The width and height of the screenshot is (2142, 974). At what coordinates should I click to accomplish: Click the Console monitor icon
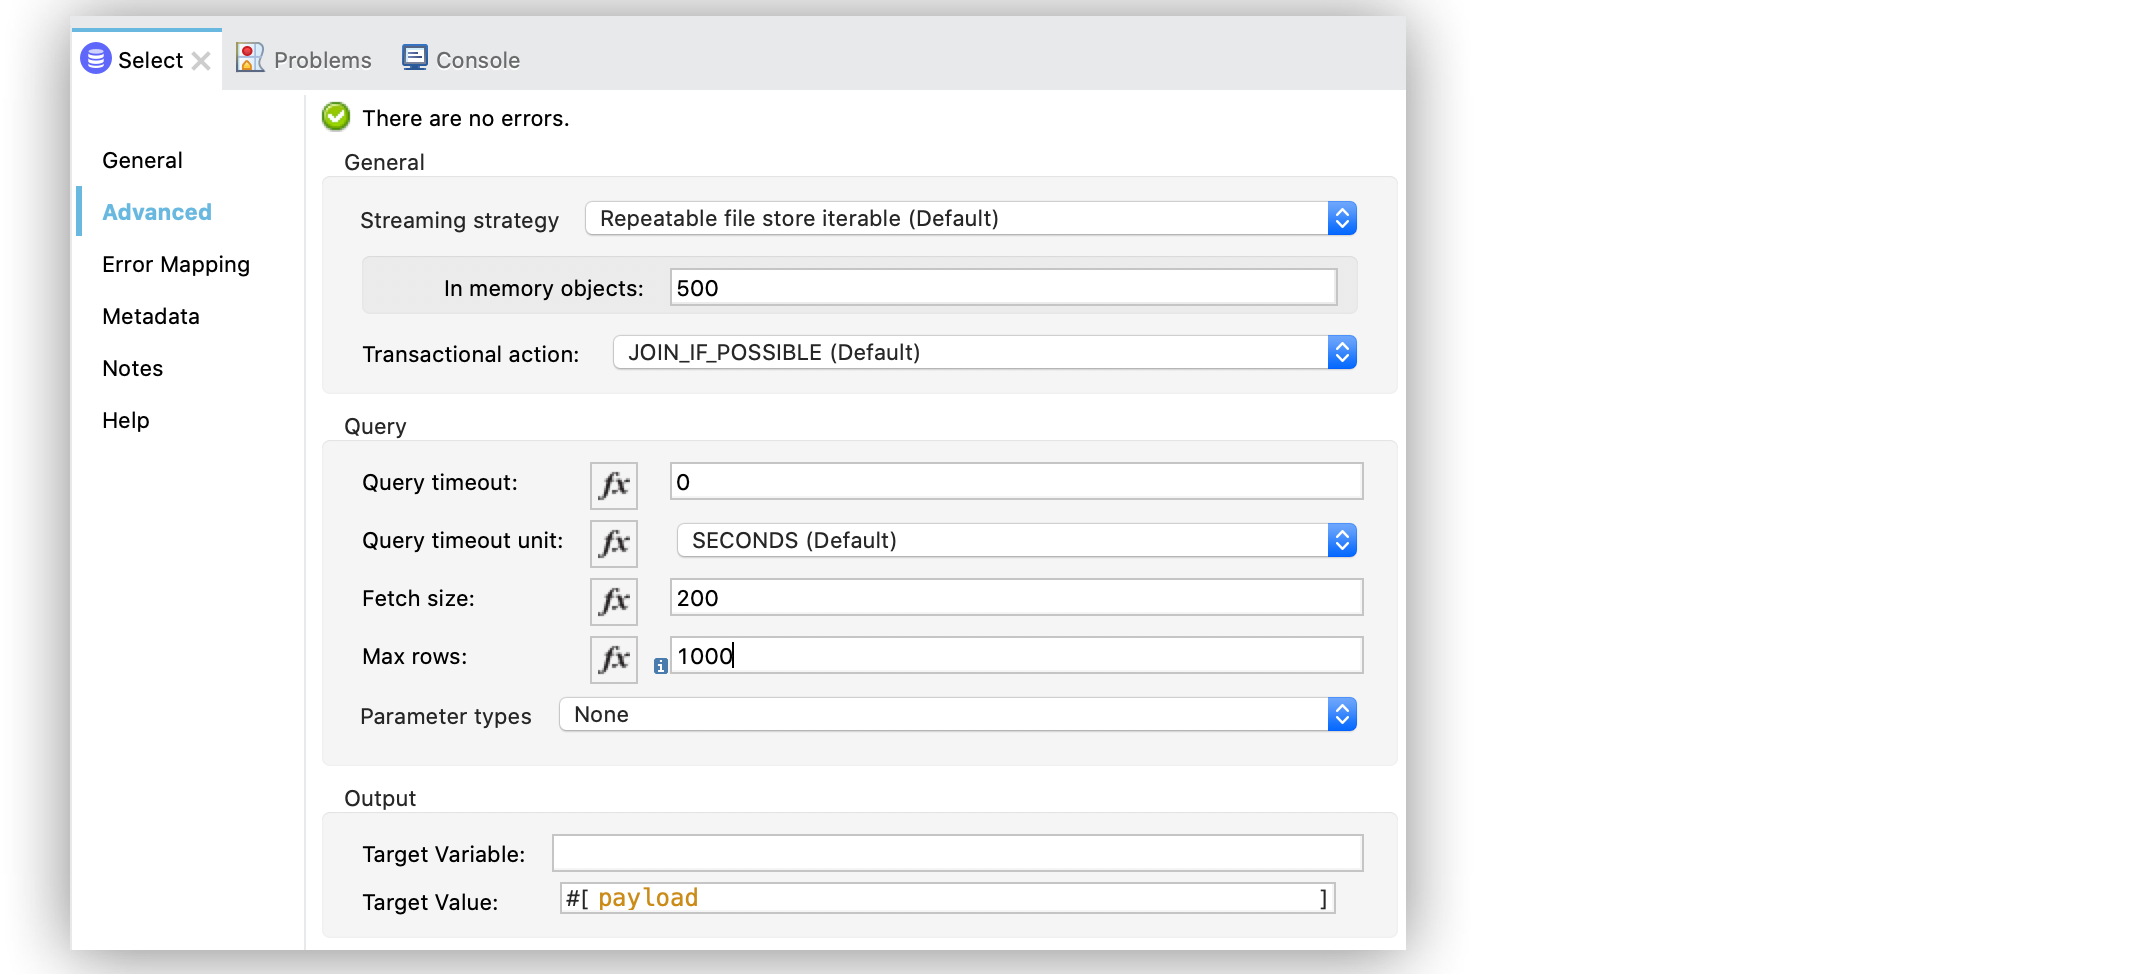click(413, 57)
